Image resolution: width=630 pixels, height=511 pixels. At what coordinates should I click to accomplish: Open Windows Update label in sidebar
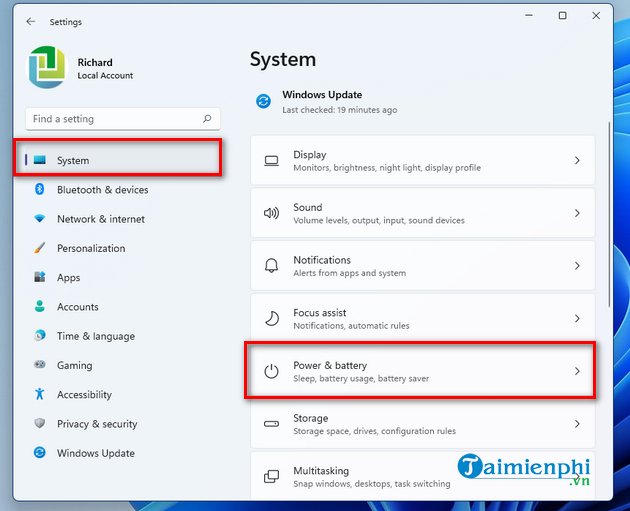click(96, 454)
